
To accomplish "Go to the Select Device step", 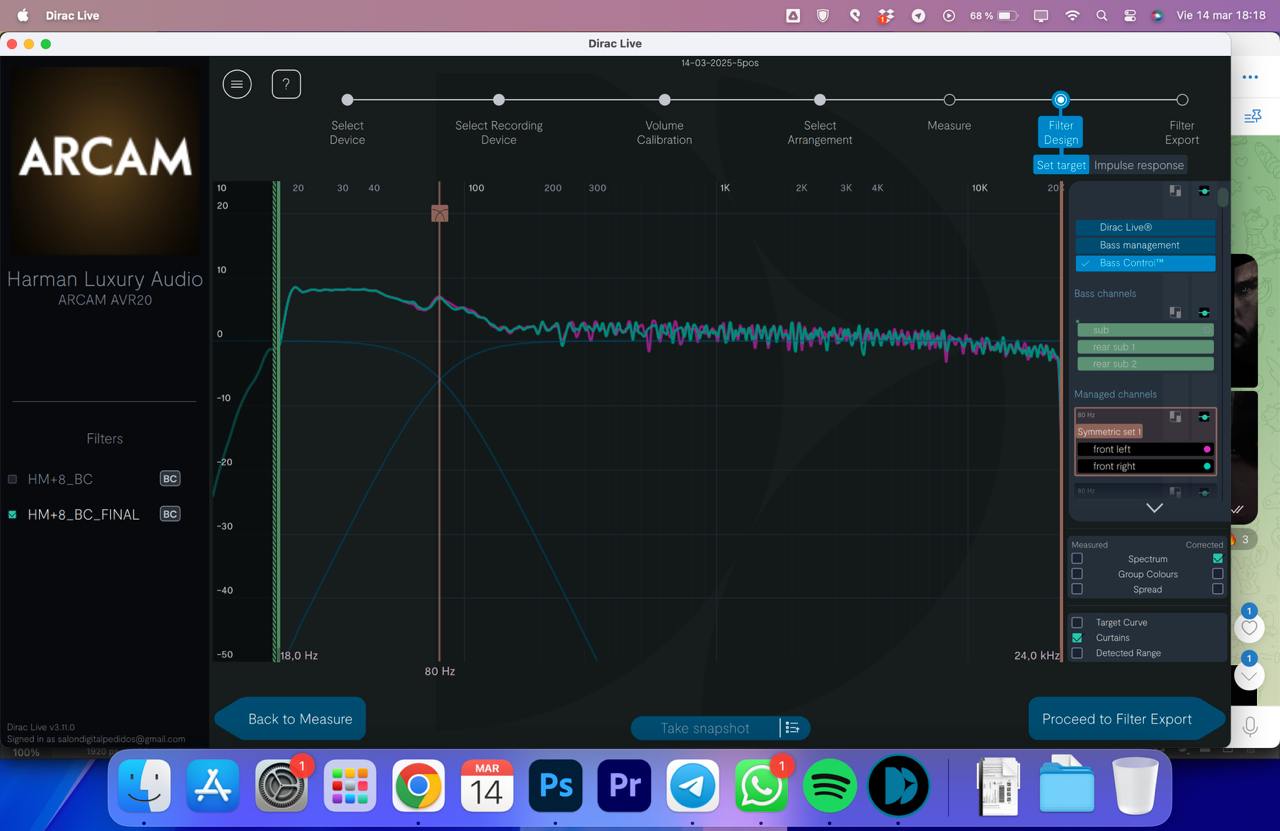I will click(x=347, y=100).
